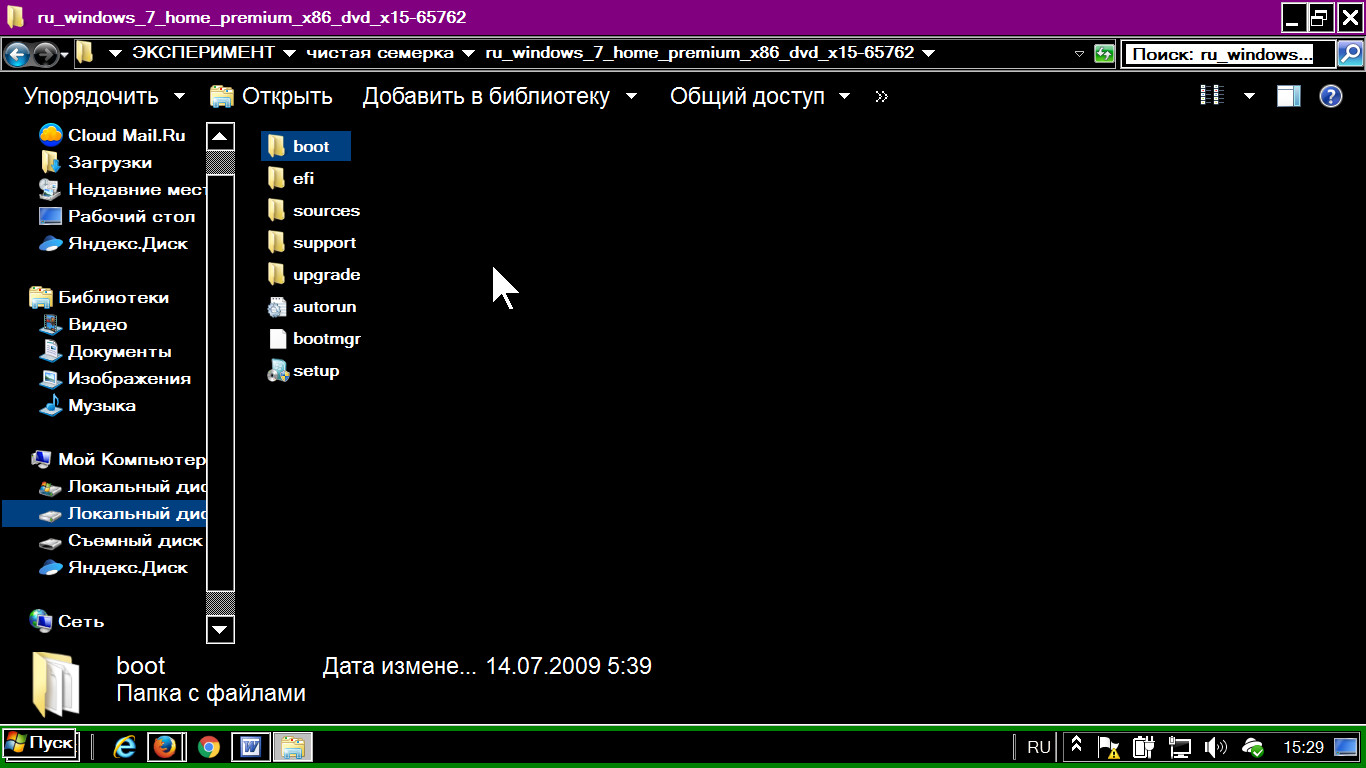Screen dimensions: 1366x768
Task: Select the efi folder icon
Action: click(277, 179)
